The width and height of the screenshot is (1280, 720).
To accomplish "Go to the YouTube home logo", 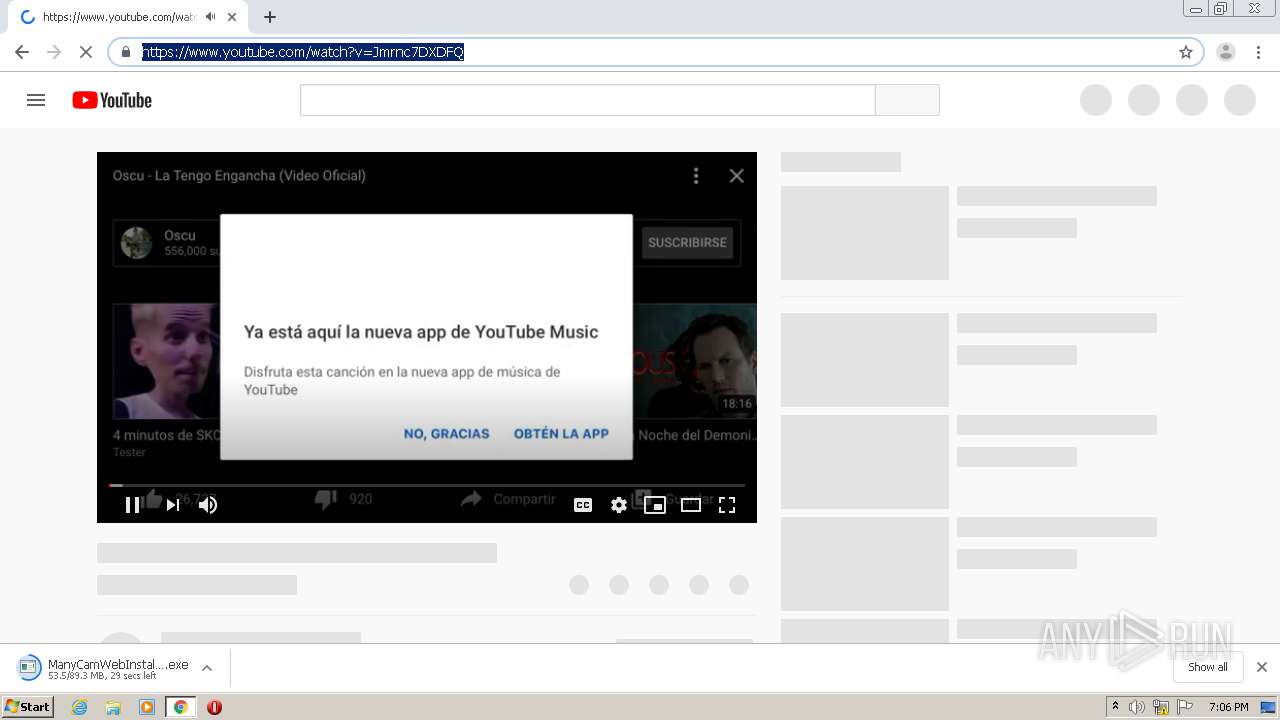I will click(x=112, y=100).
